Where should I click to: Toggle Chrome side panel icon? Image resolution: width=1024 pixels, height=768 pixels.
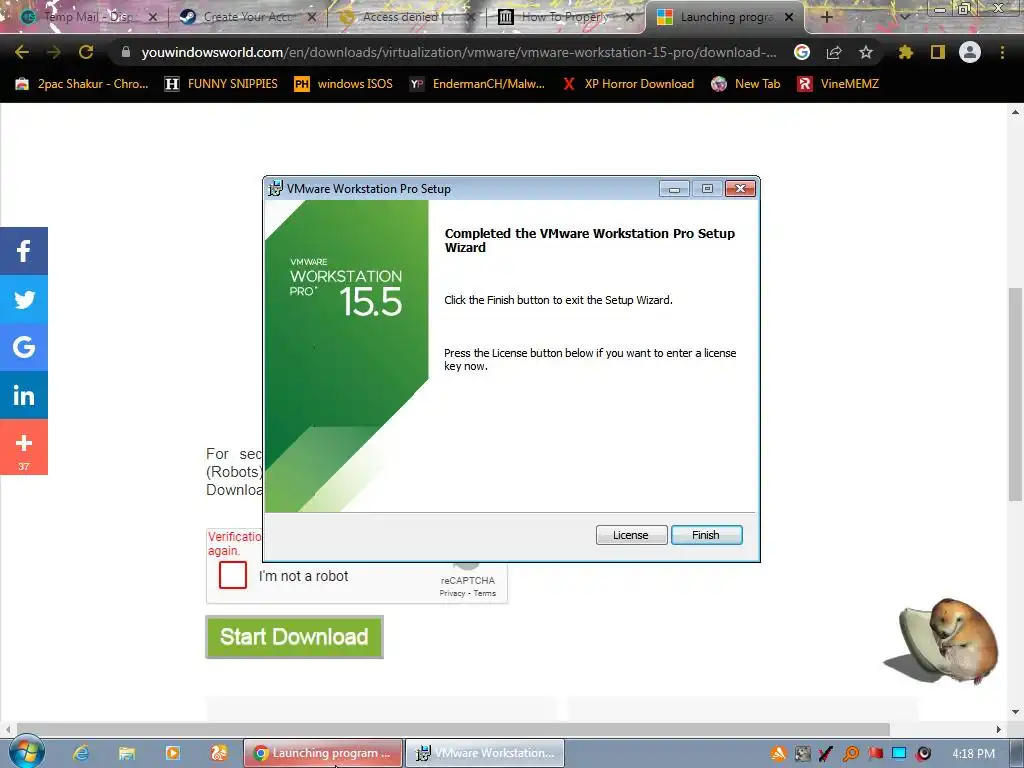[x=938, y=52]
